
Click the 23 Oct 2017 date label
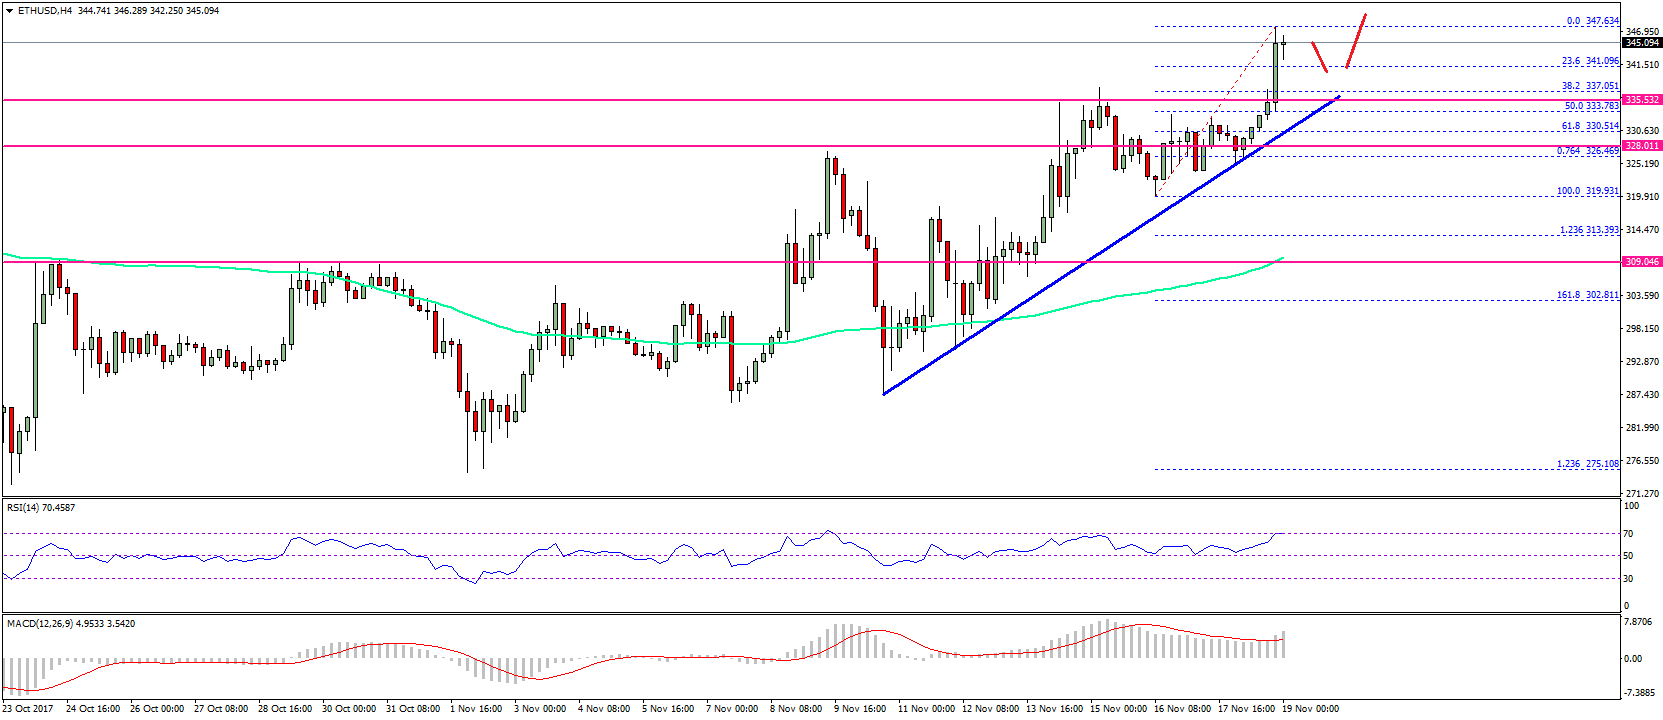click(27, 708)
